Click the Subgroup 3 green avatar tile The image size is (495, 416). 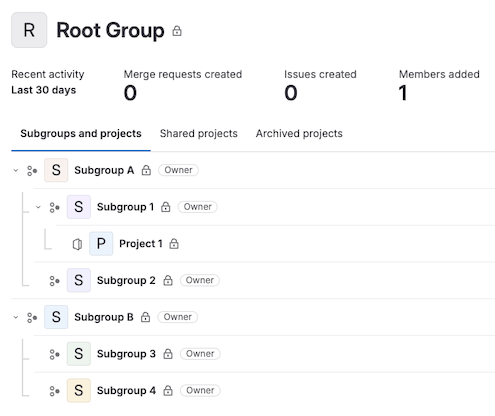pyautogui.click(x=79, y=354)
